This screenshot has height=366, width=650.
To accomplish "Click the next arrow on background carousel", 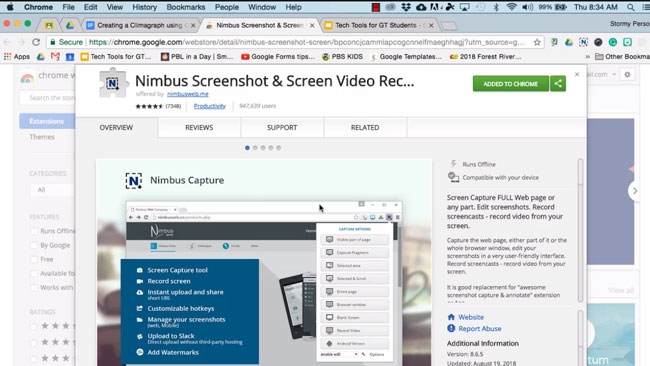I will coord(634,191).
